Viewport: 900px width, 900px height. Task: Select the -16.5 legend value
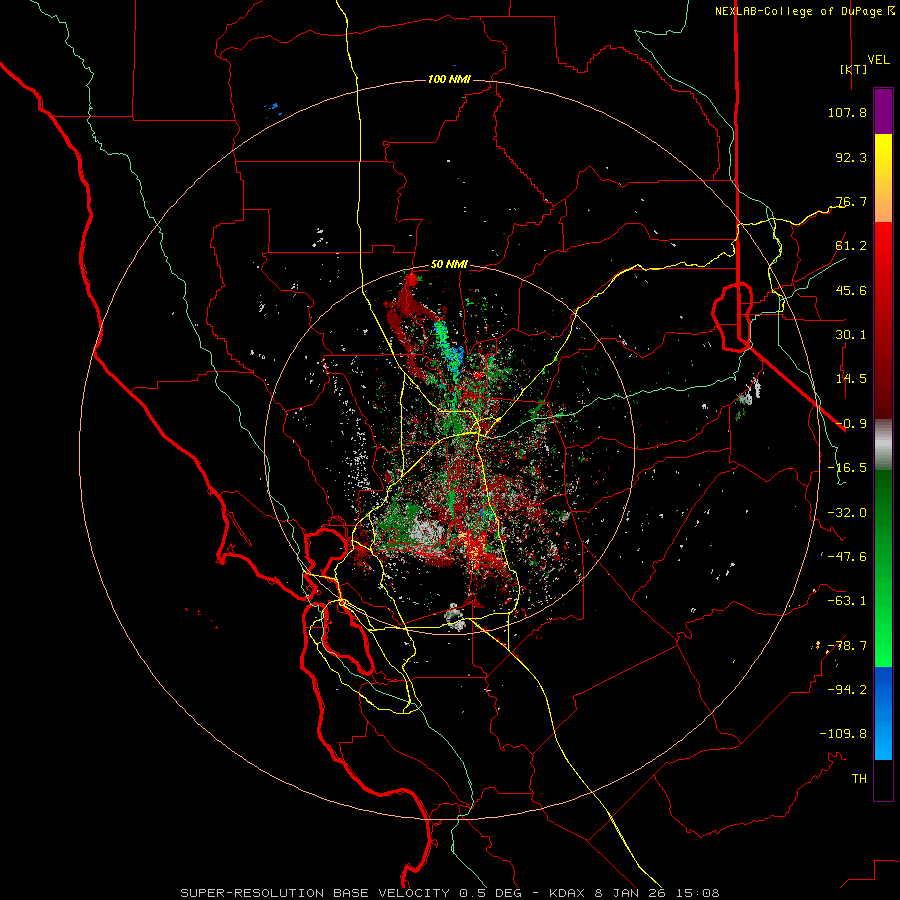tap(847, 468)
